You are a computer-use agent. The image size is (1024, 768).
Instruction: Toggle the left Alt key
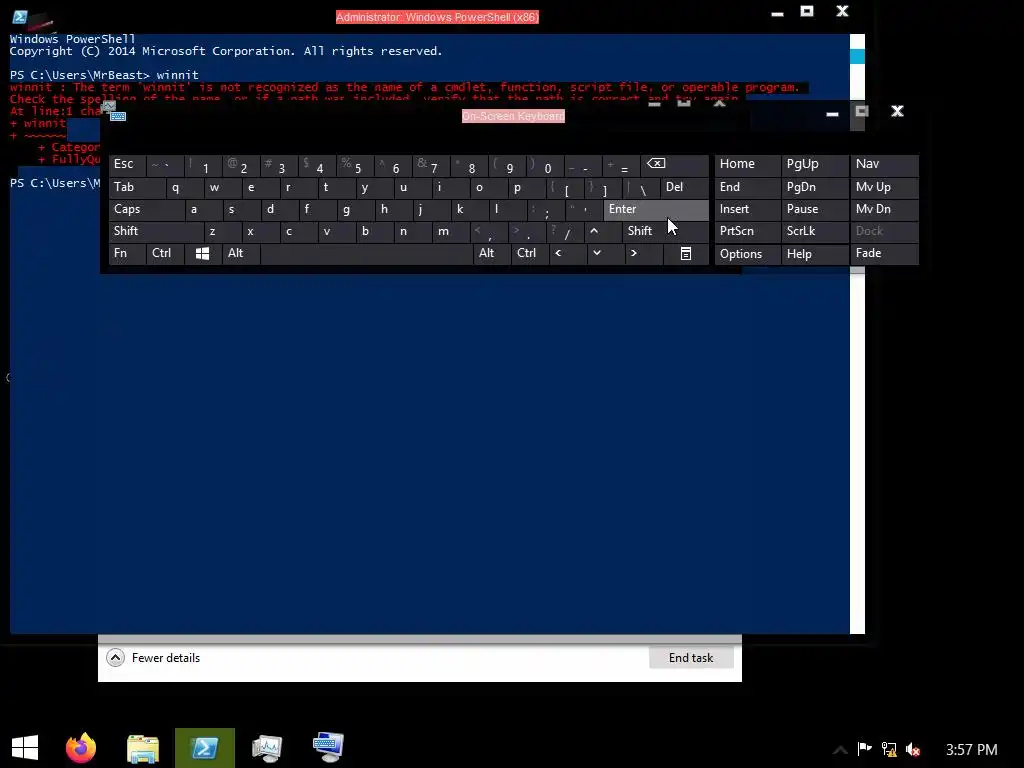tap(241, 253)
